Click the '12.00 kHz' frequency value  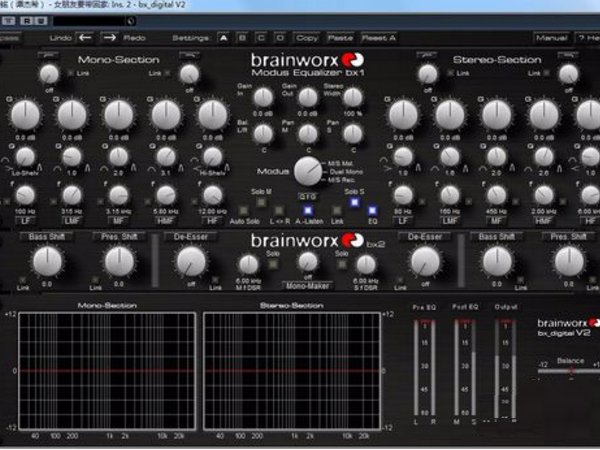tap(212, 211)
